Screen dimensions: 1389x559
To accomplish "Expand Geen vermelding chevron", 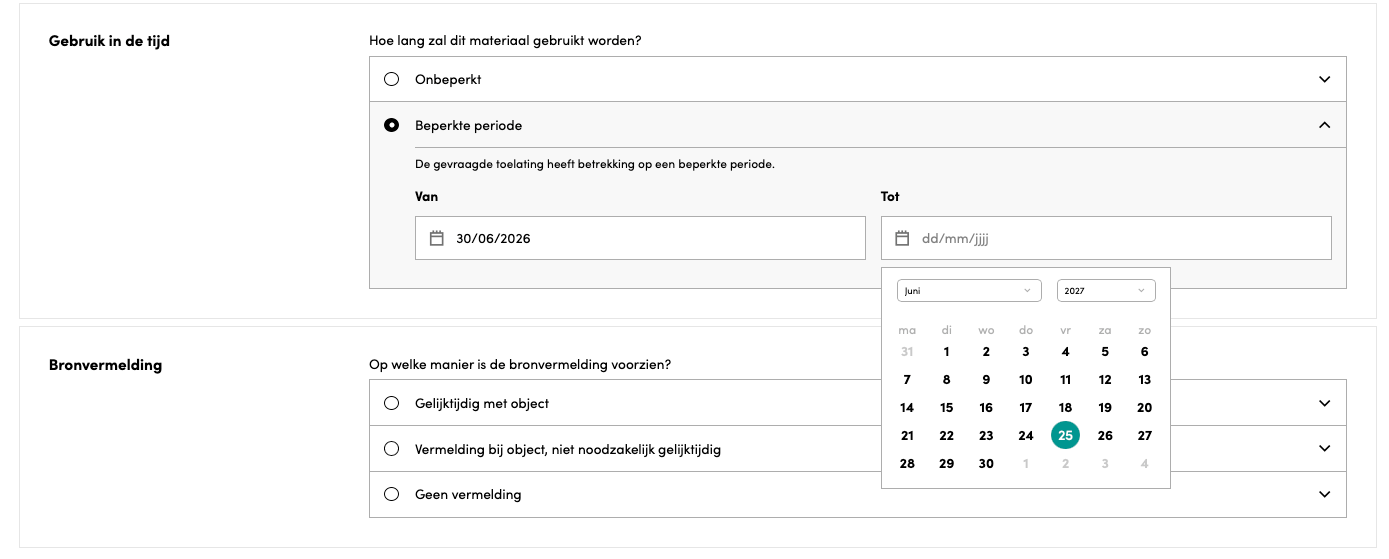I will click(x=1325, y=494).
